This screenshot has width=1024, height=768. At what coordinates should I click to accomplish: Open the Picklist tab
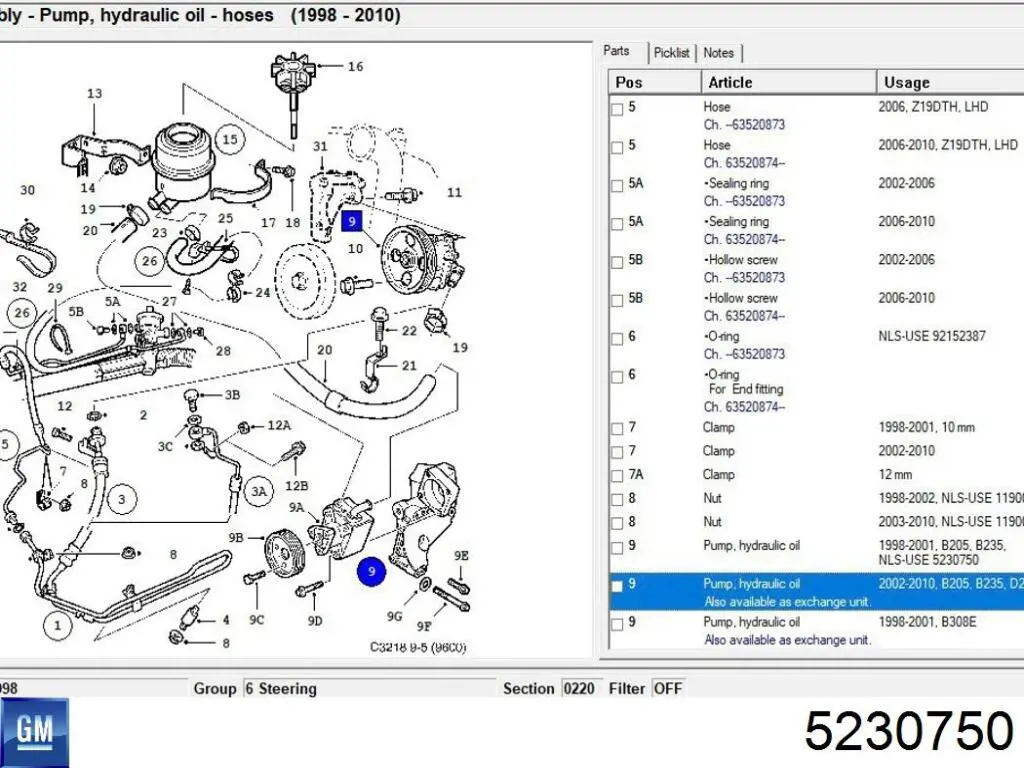pos(671,53)
